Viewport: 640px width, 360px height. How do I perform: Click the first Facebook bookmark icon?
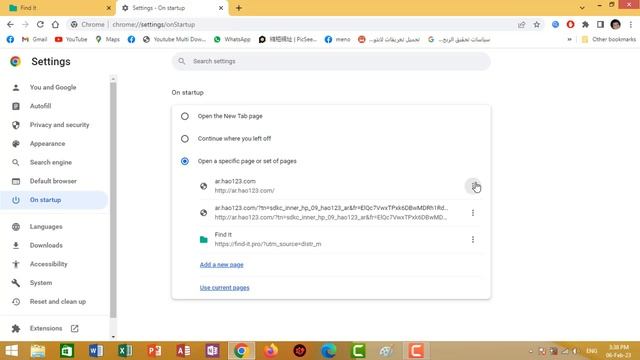pyautogui.click(x=10, y=40)
